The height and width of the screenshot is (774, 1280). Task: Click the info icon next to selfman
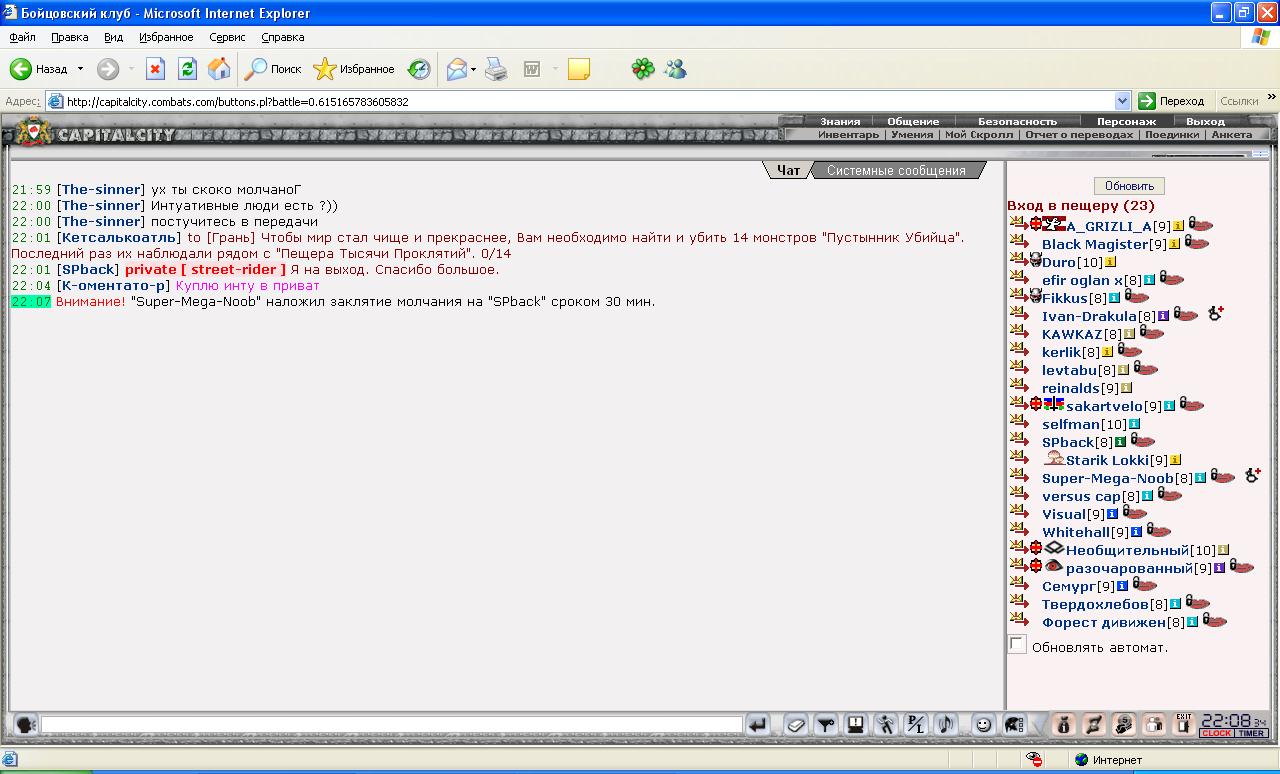click(1134, 424)
